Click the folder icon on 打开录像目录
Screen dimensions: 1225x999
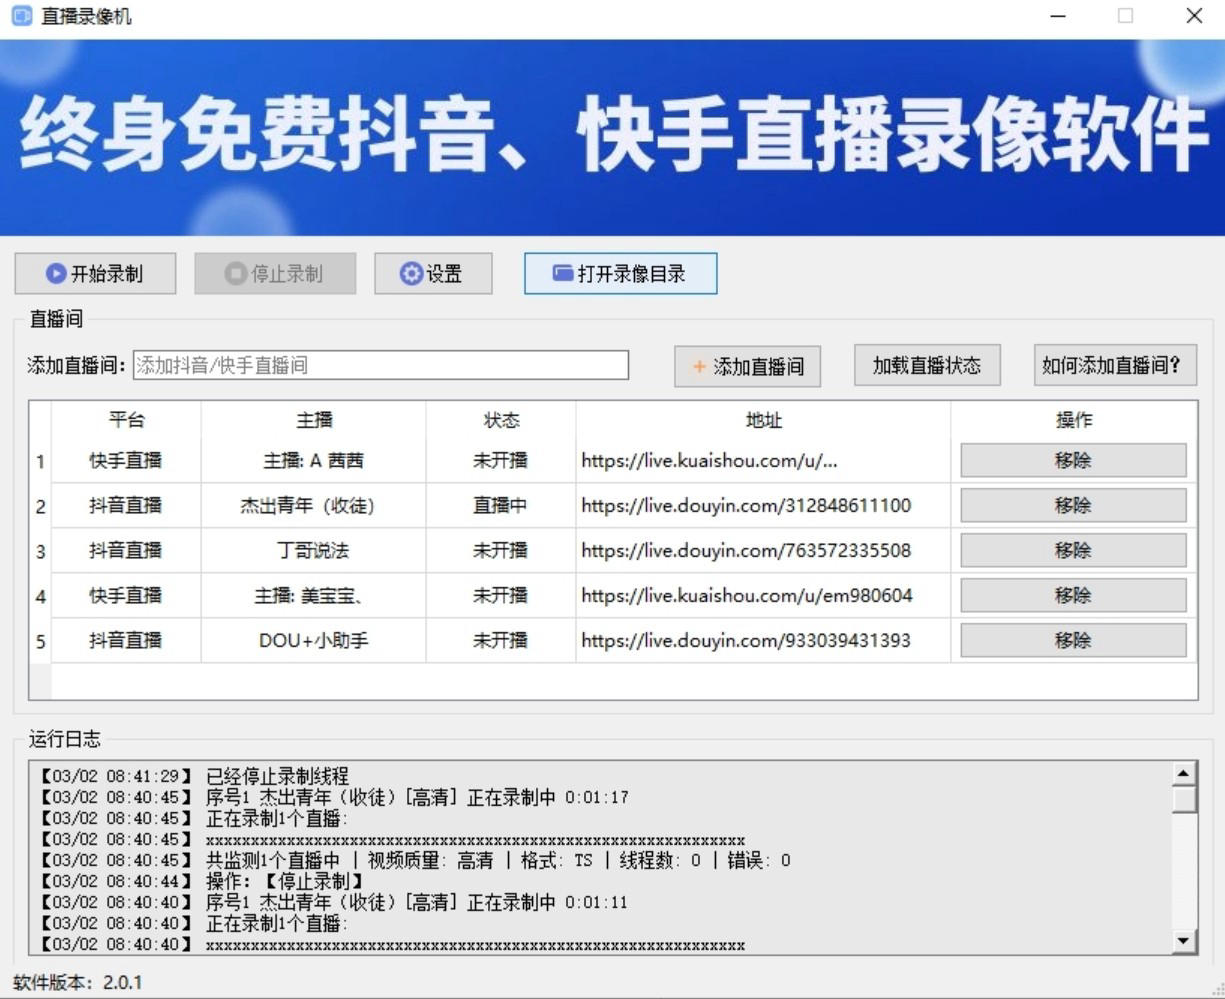click(563, 273)
